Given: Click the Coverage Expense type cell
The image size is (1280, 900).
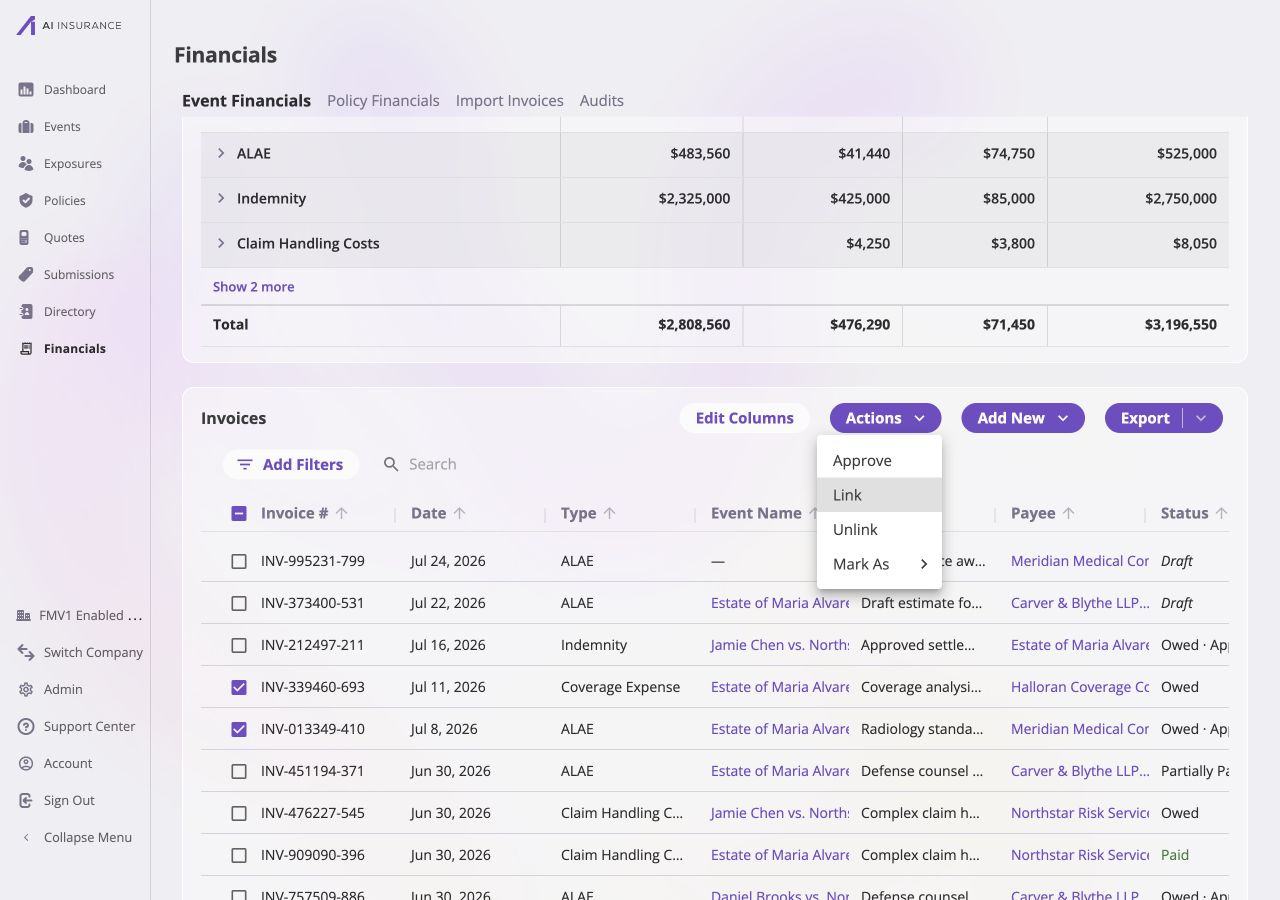Looking at the screenshot, I should pos(620,688).
